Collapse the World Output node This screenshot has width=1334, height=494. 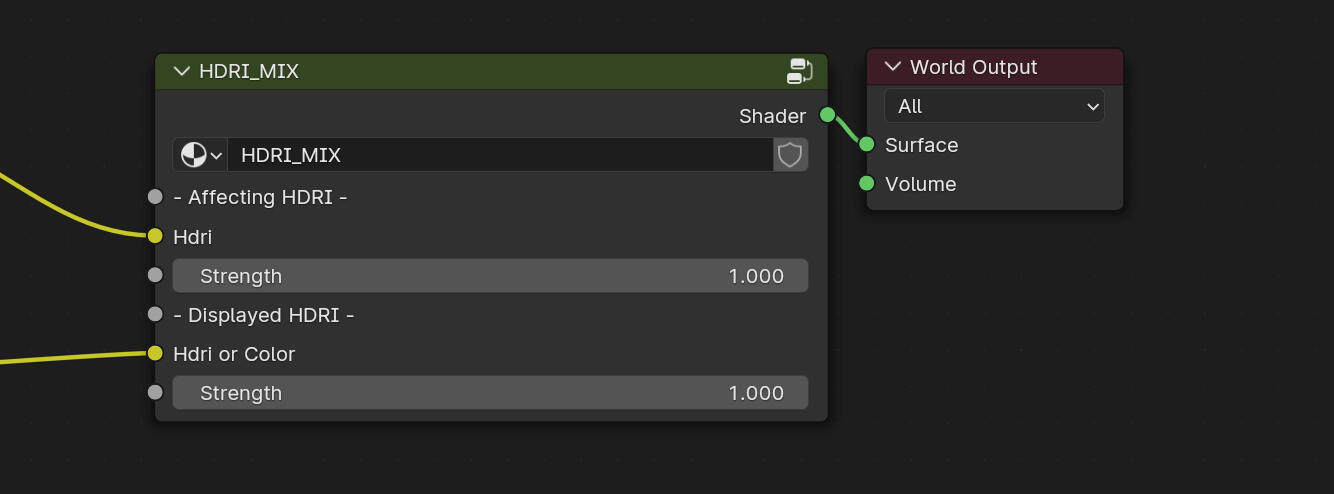[x=892, y=67]
